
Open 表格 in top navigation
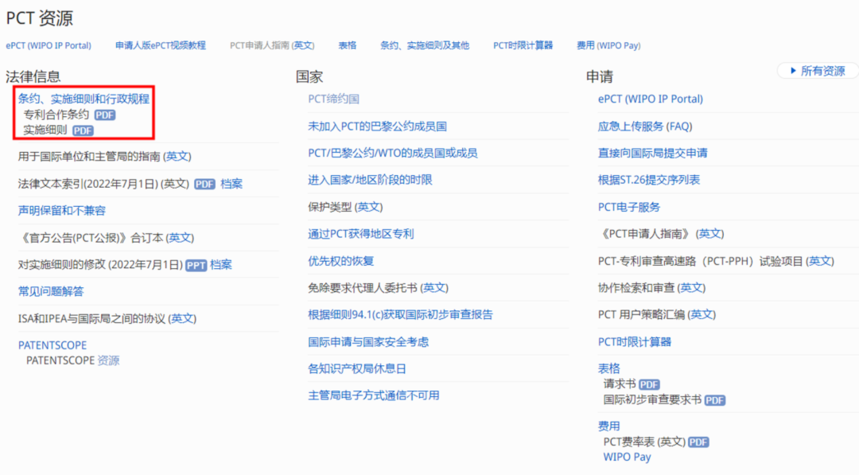click(347, 45)
